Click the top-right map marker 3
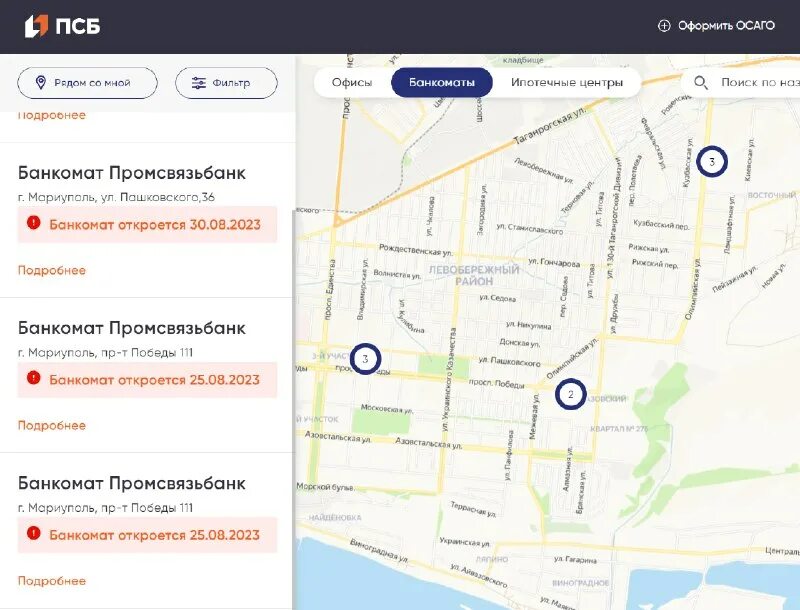The width and height of the screenshot is (800, 610). [x=712, y=158]
